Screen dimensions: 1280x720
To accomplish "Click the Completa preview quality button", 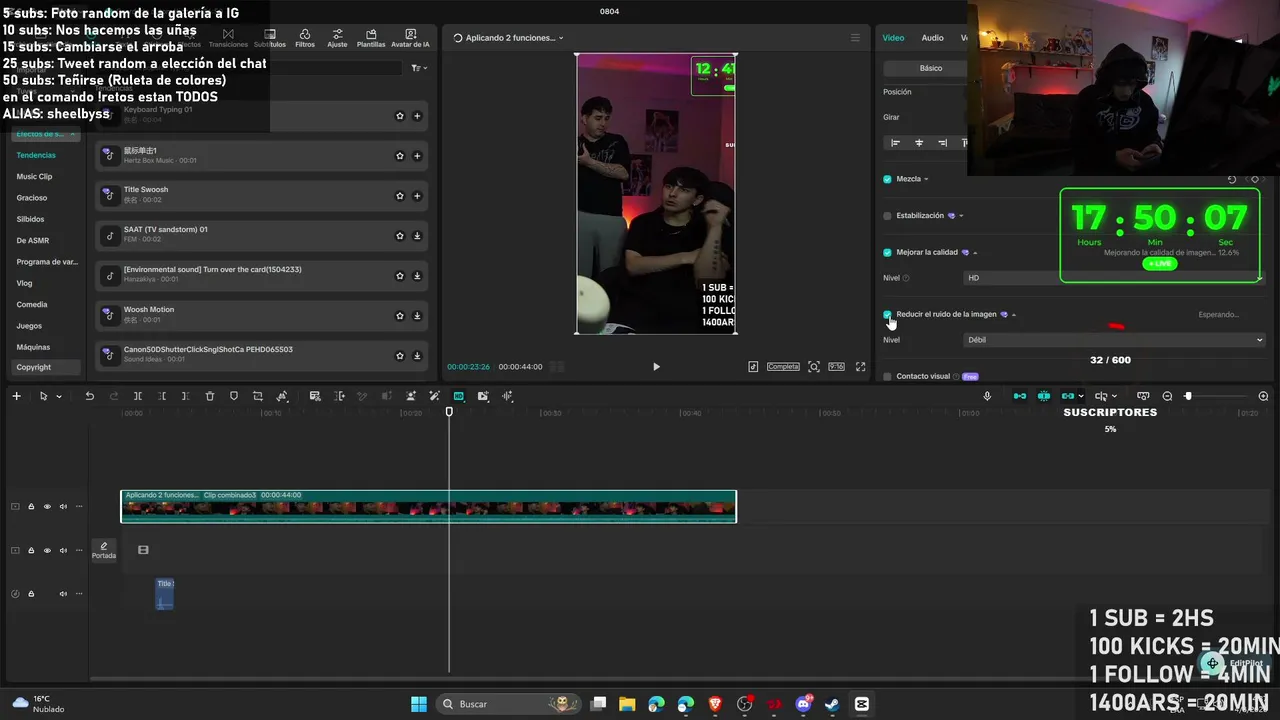I will tap(783, 367).
